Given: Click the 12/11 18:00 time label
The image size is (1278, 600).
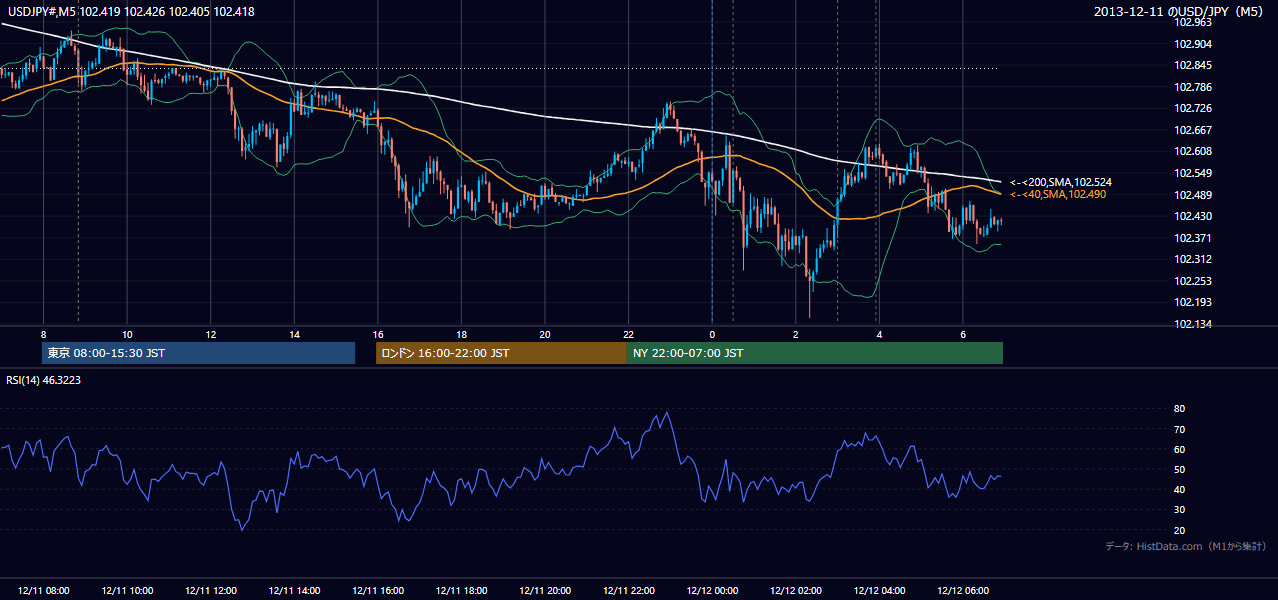Looking at the screenshot, I should coord(461,591).
